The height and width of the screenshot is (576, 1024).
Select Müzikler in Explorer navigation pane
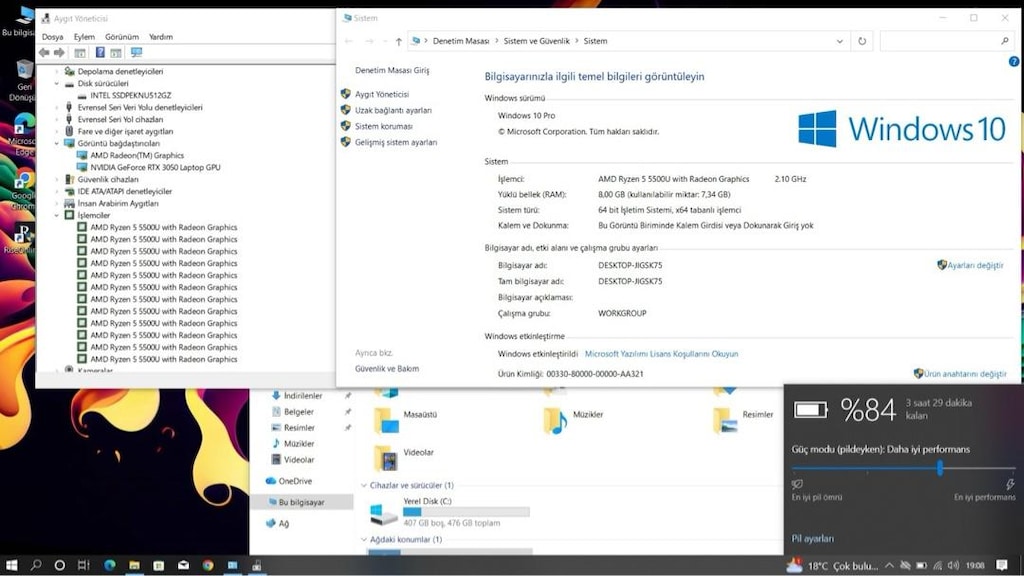coord(298,444)
